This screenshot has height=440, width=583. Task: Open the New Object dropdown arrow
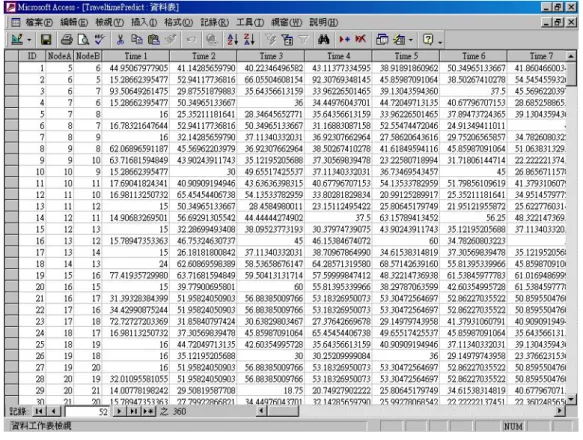[x=410, y=40]
